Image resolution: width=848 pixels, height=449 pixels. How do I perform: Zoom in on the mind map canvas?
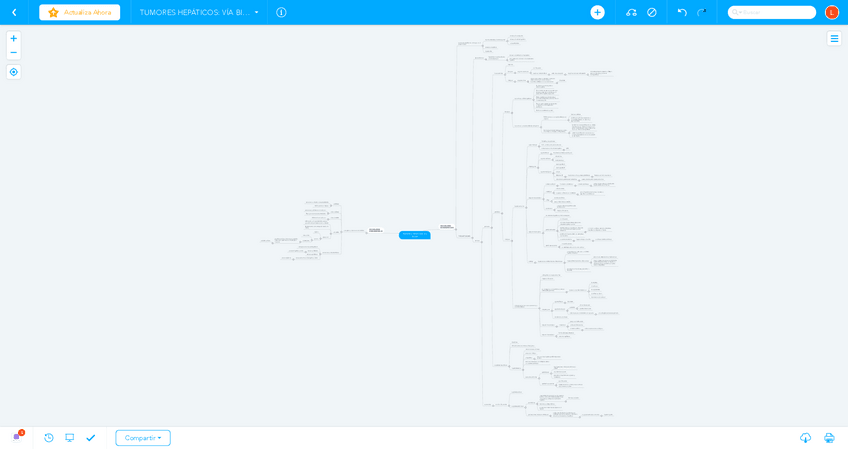(13, 38)
